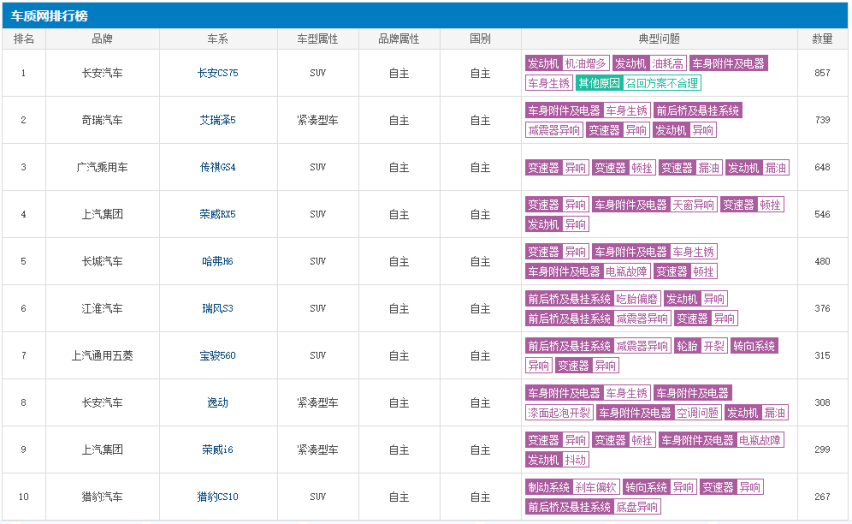Viewport: 852px width, 524px height.
Task: Click the 典型问题 column header
Action: click(x=659, y=39)
